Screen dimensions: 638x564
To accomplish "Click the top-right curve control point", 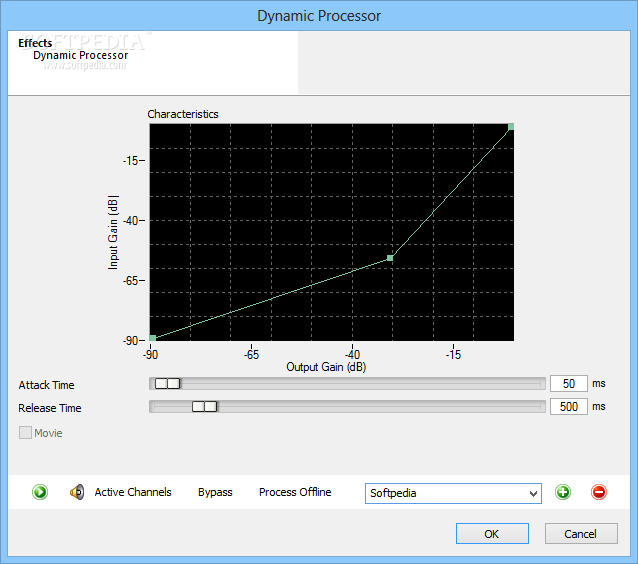I will point(511,127).
